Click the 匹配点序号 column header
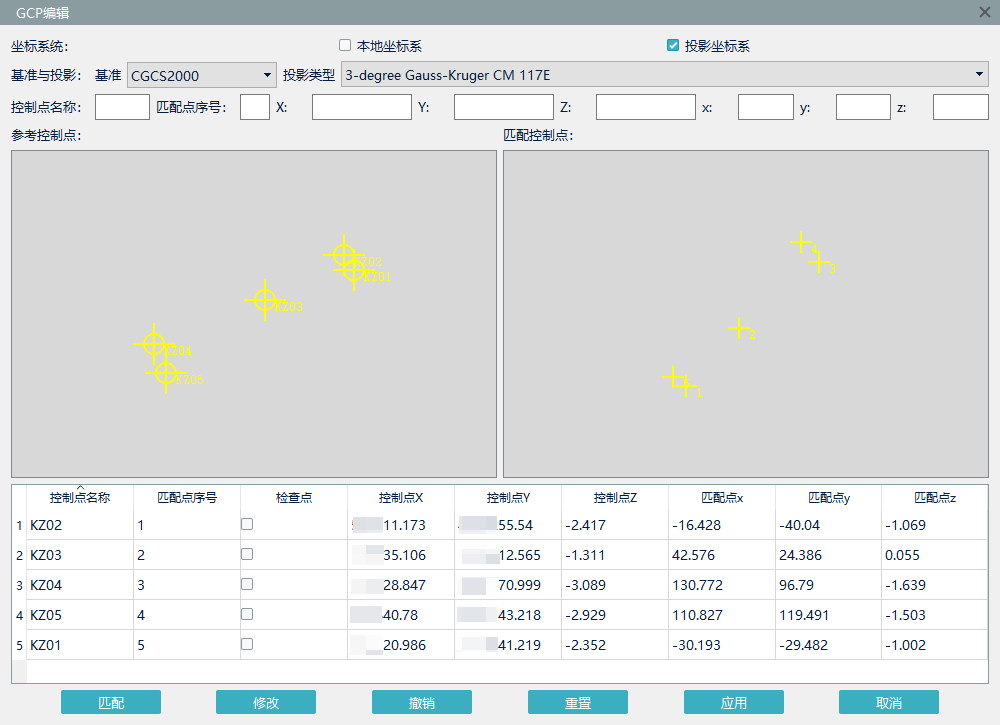 [187, 497]
